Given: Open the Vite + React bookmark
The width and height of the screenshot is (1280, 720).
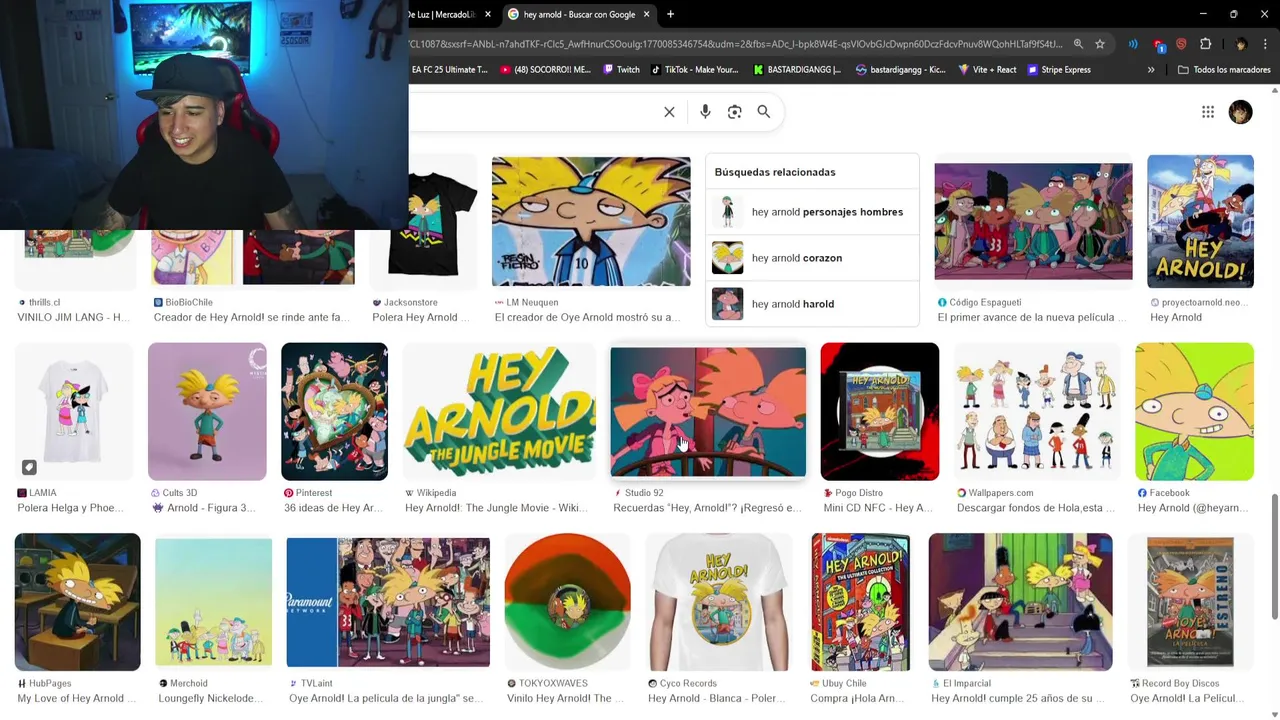Looking at the screenshot, I should click(987, 70).
